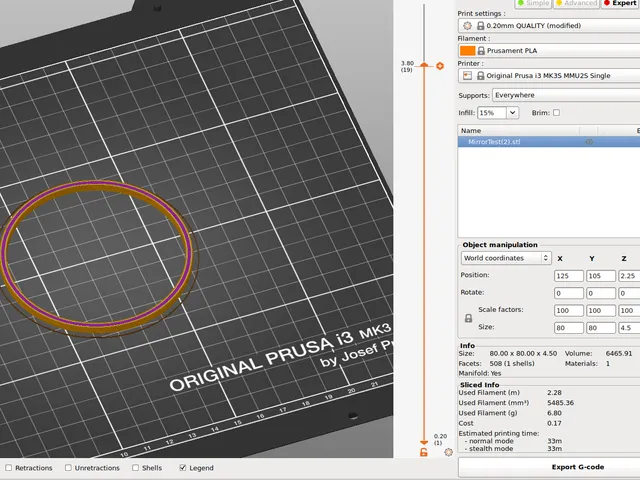Click the lock icon beside 0.20mm QUALITY
The height and width of the screenshot is (480, 640).
[x=480, y=26]
